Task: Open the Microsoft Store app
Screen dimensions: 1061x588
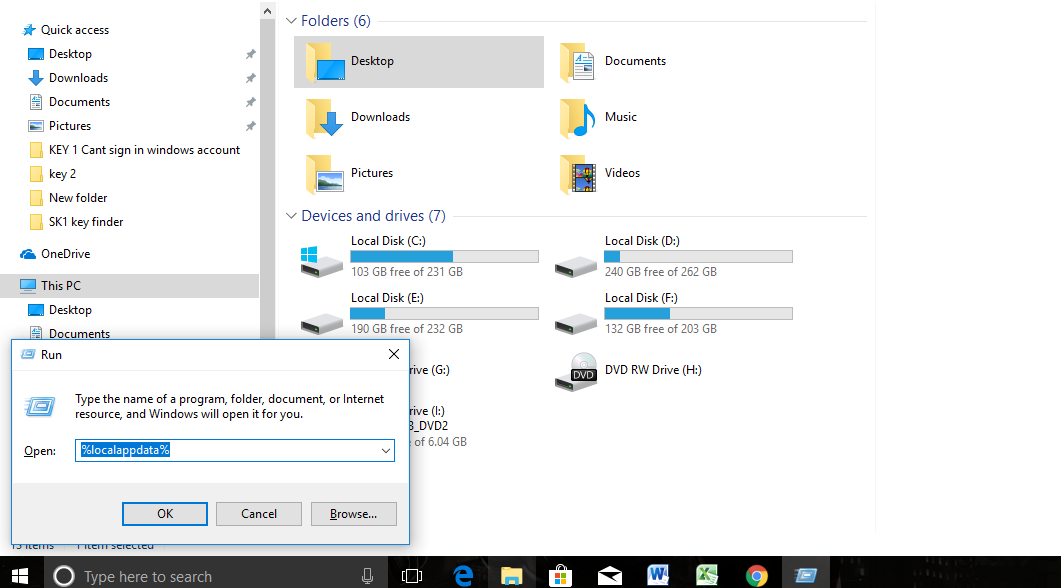Action: pyautogui.click(x=560, y=574)
